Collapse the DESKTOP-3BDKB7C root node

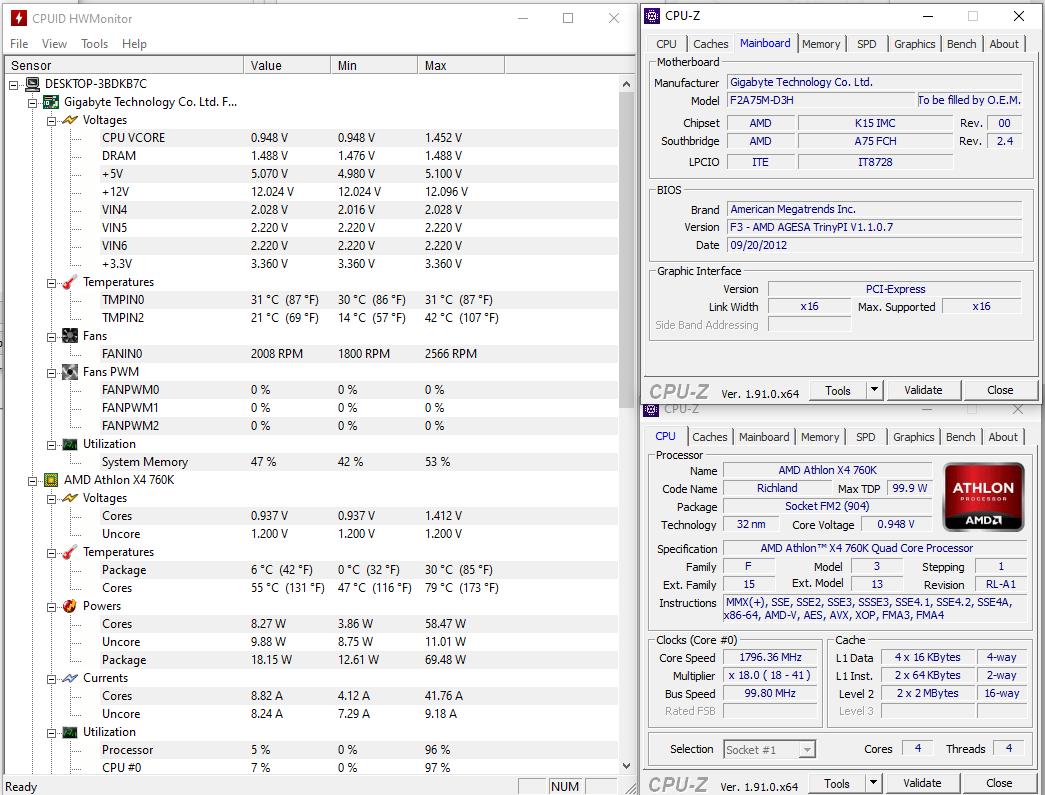point(13,85)
